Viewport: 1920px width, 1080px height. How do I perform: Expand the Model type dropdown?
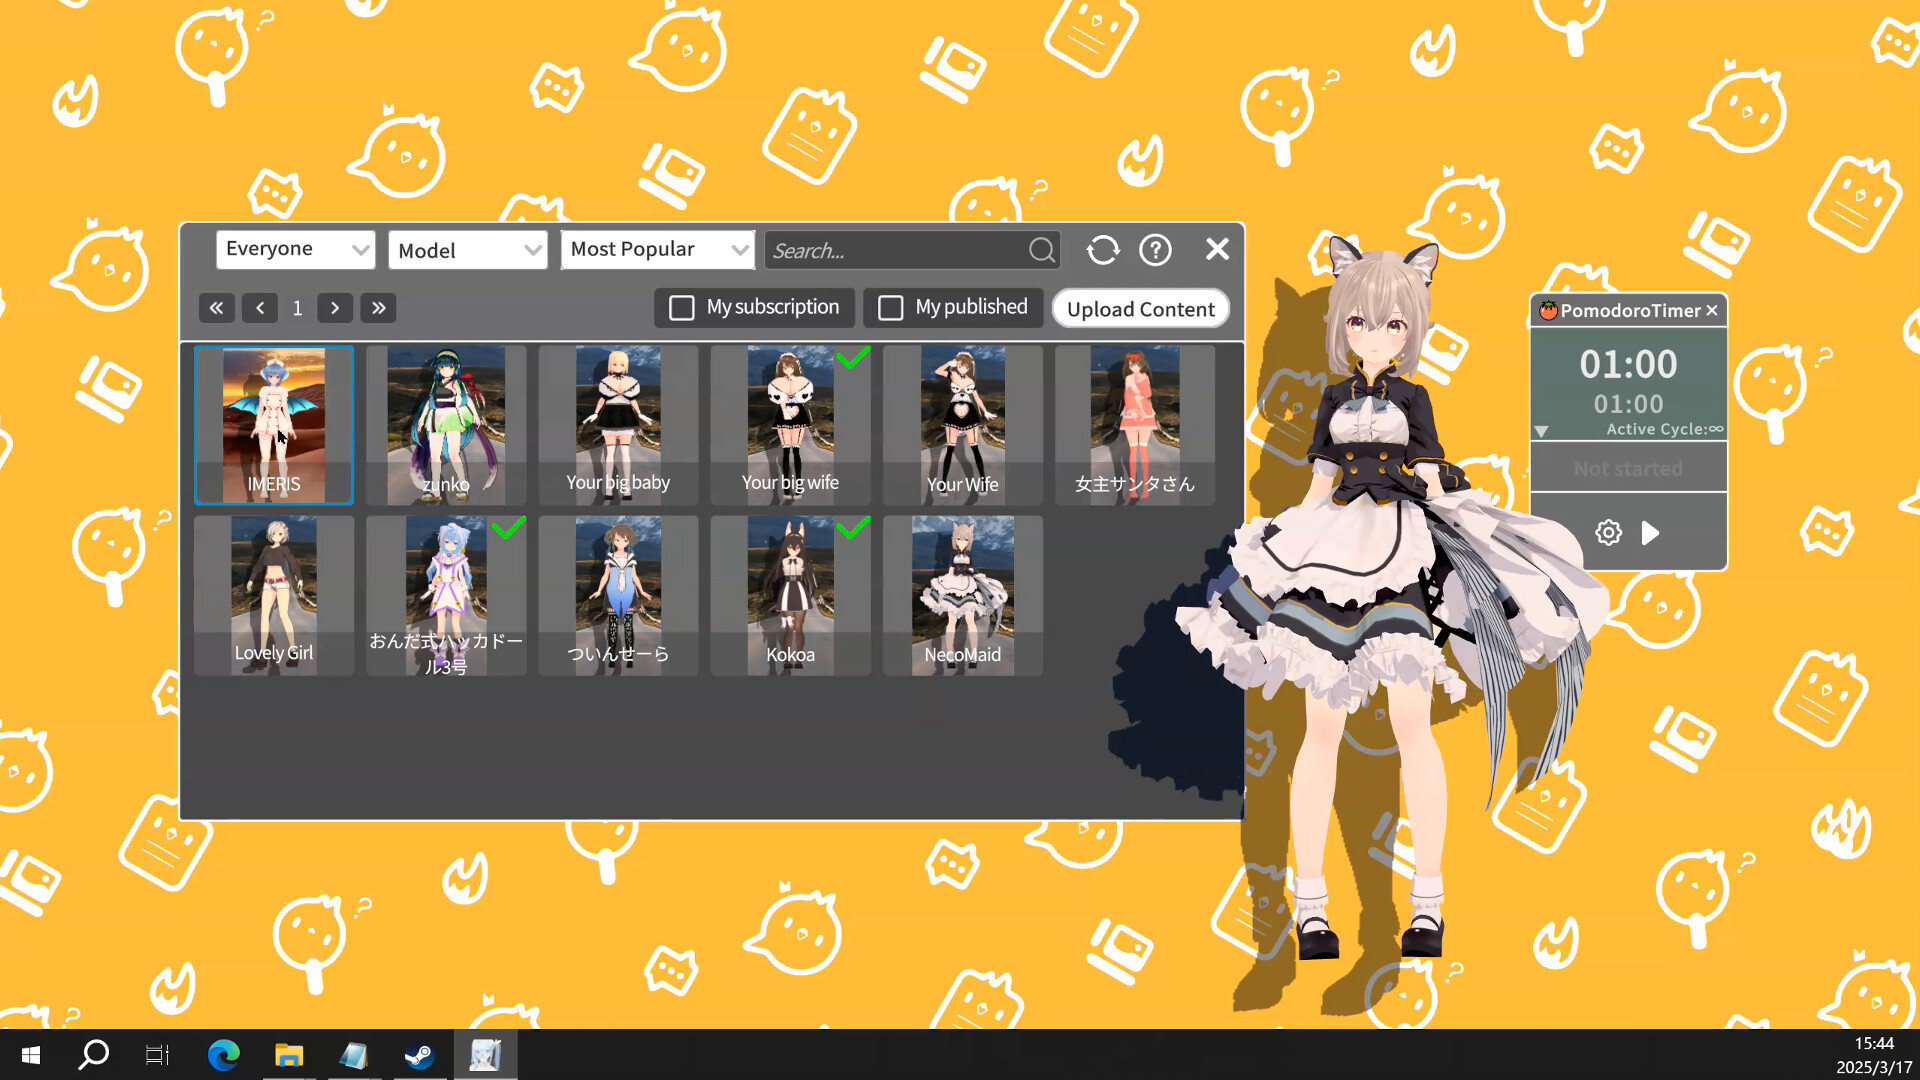tap(467, 249)
